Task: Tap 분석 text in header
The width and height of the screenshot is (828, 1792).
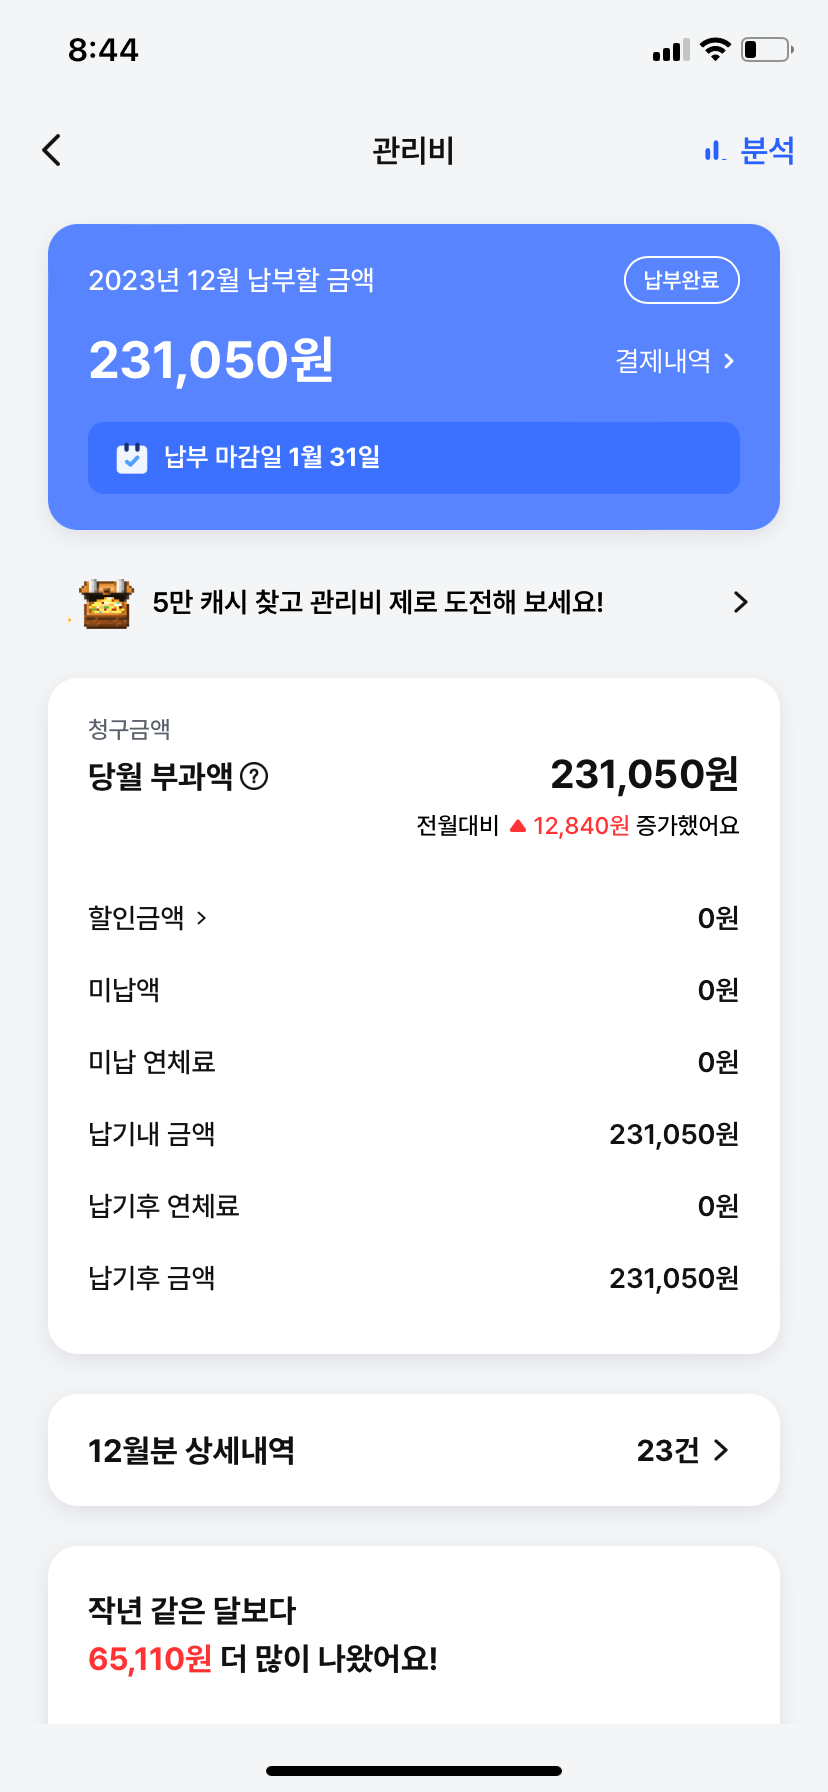Action: coord(767,151)
